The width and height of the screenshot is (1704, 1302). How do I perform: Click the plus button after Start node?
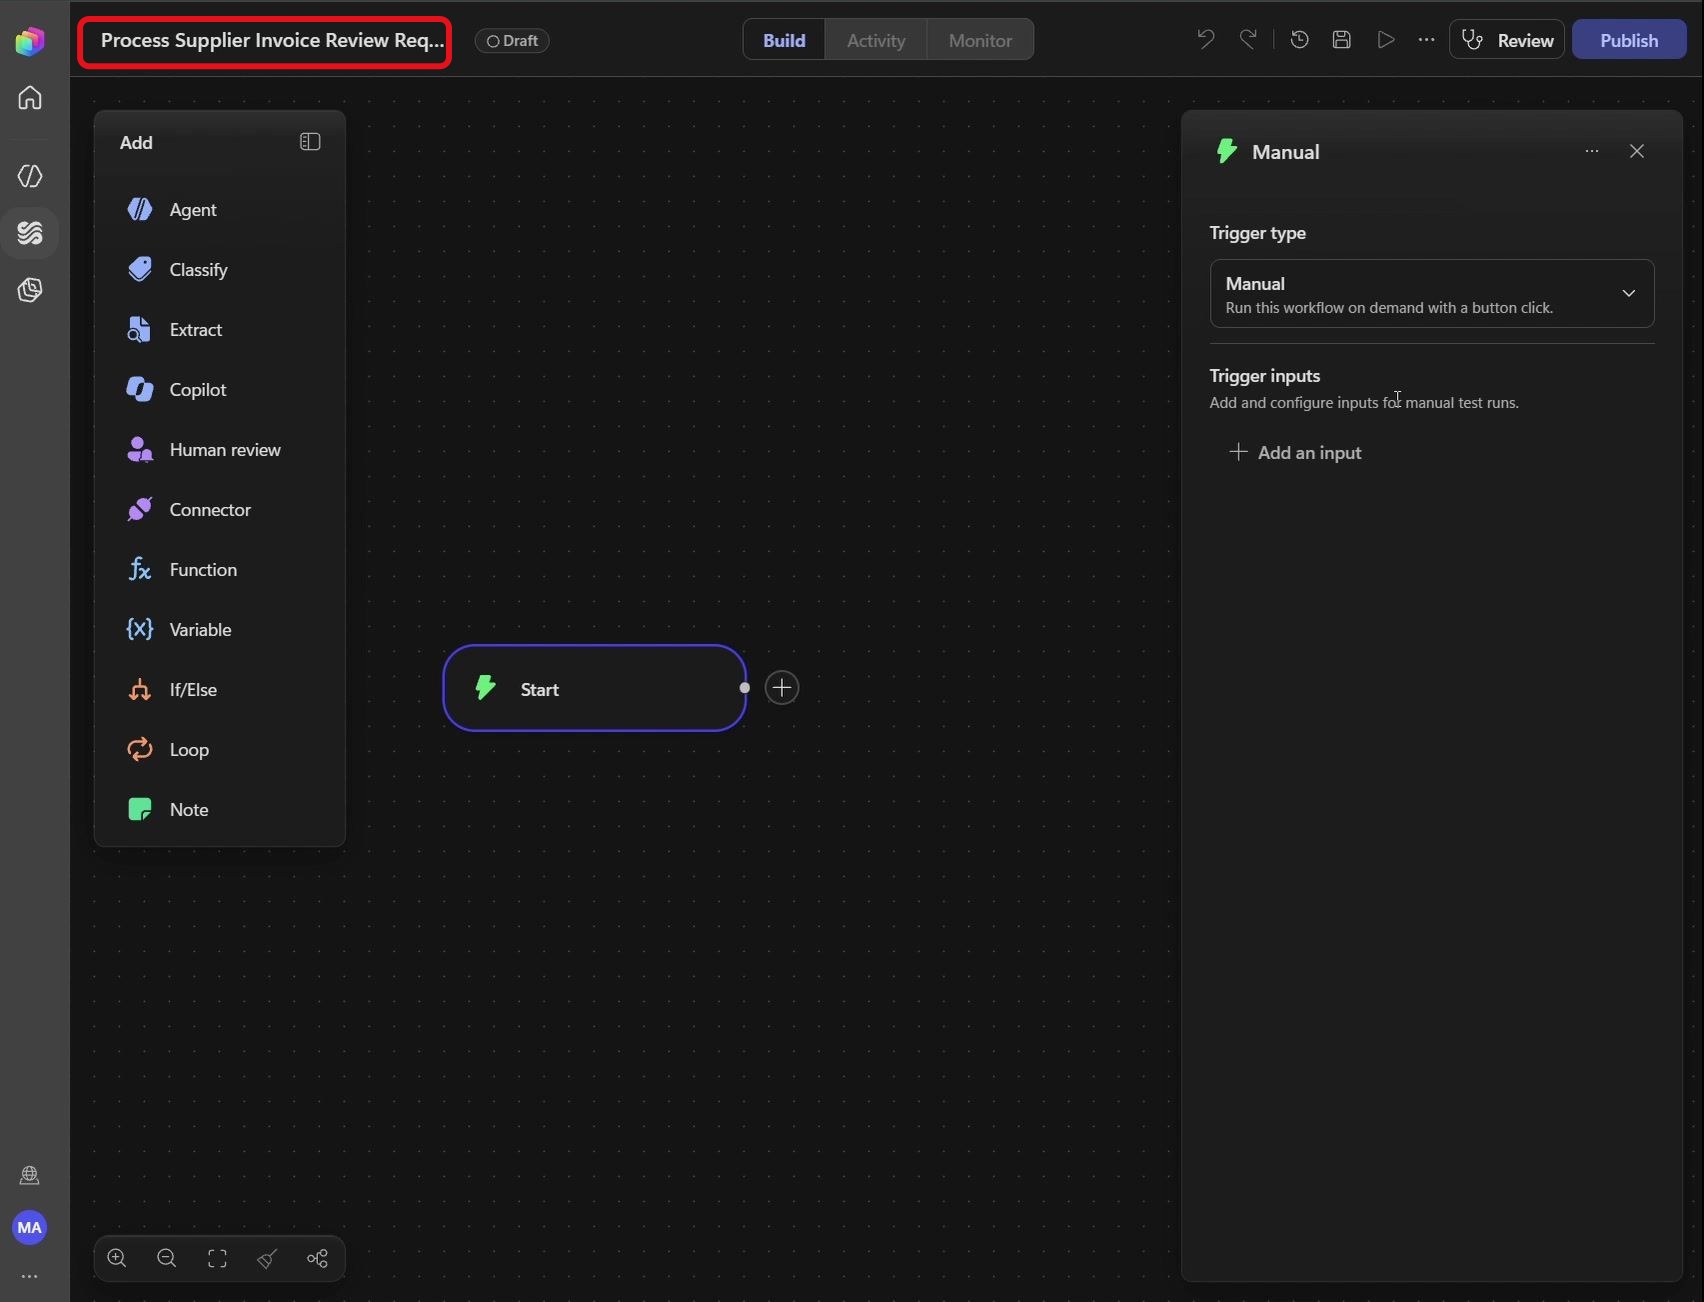point(782,688)
